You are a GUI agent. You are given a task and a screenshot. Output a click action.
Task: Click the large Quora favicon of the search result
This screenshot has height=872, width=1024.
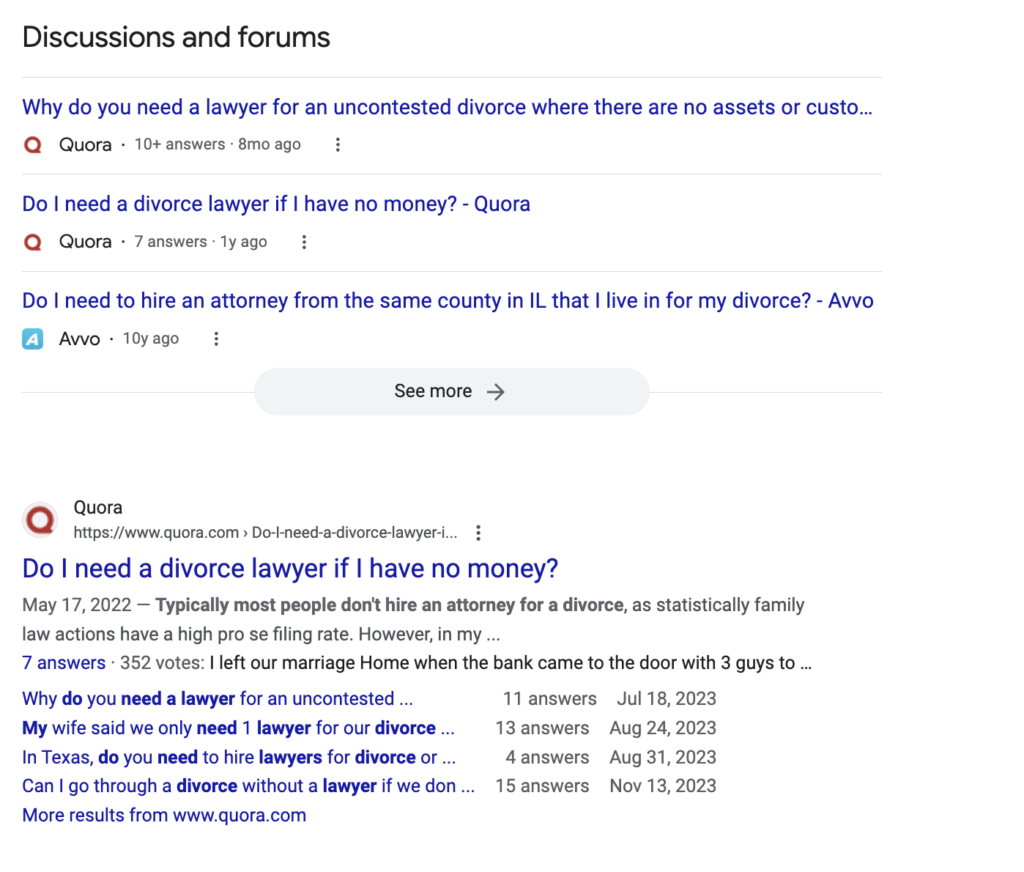40,521
